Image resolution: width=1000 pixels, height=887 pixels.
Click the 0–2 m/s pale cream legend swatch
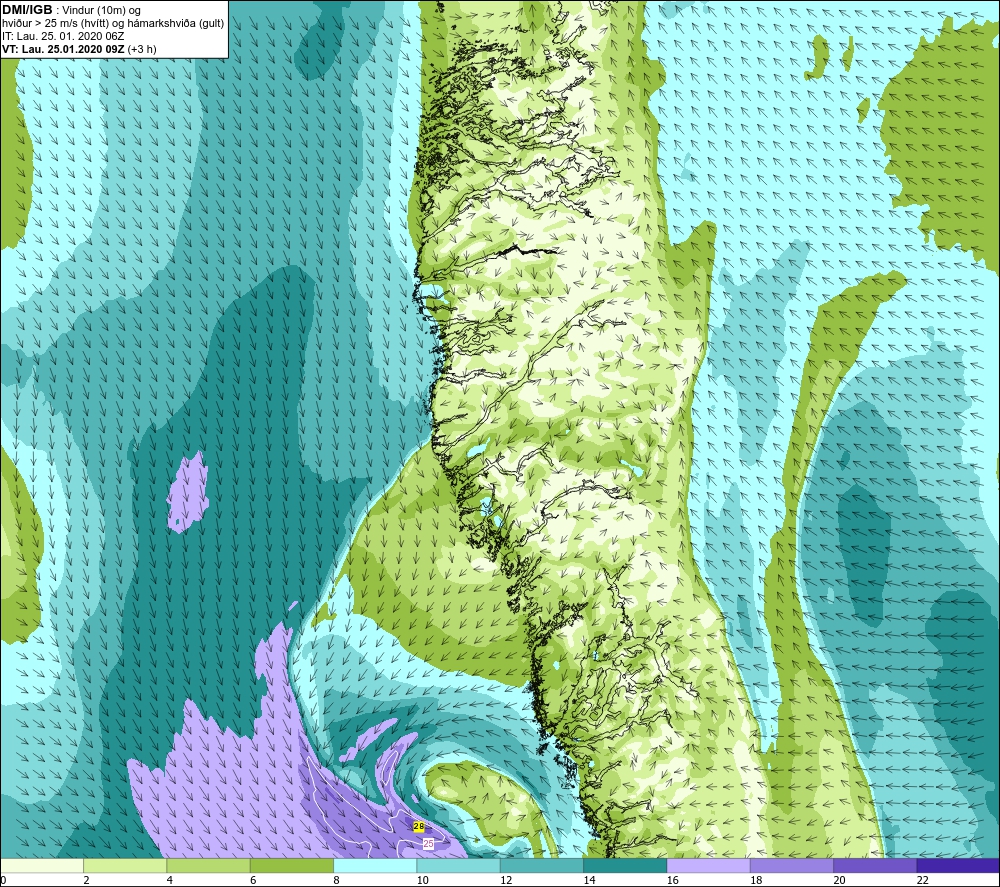(x=42, y=866)
